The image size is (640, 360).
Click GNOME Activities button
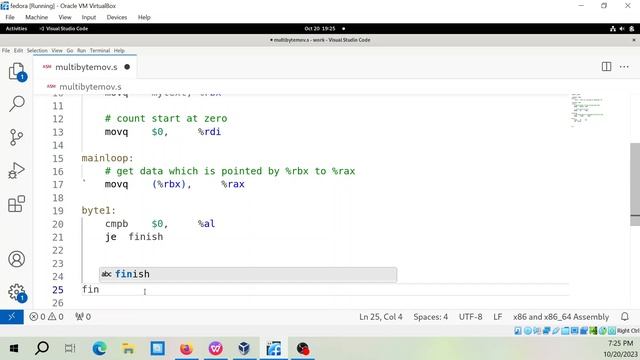coord(16,29)
